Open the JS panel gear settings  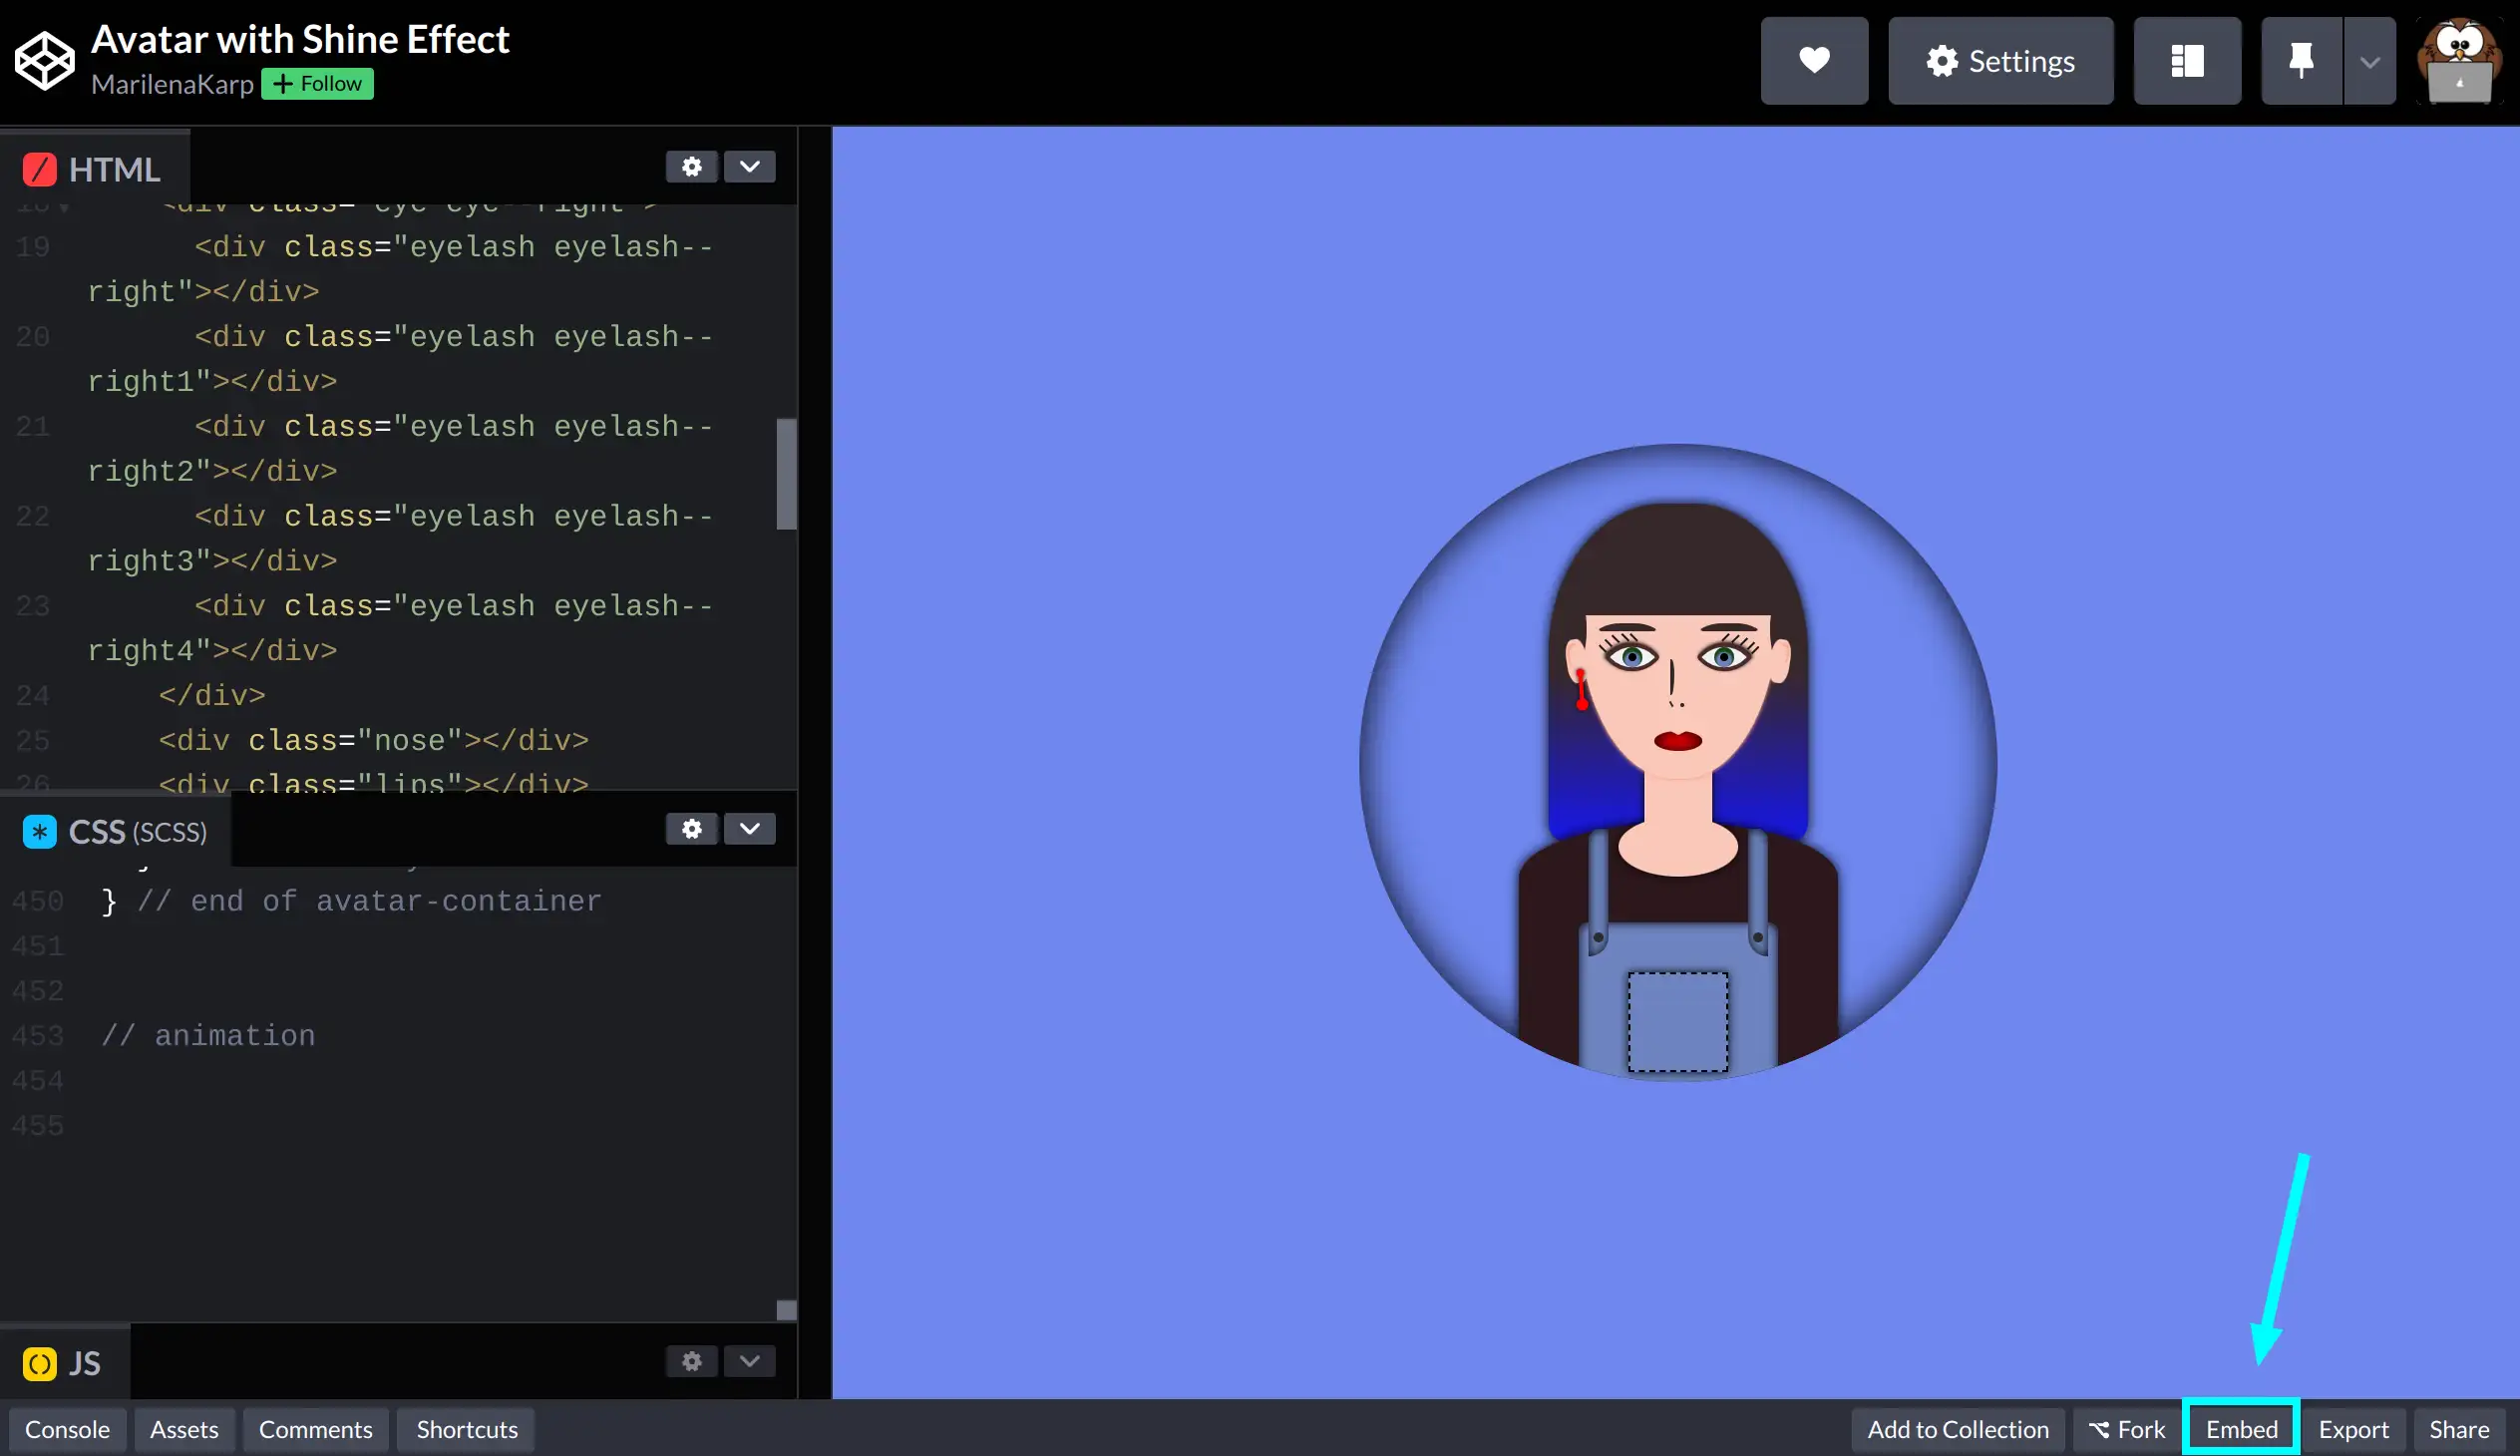click(691, 1360)
